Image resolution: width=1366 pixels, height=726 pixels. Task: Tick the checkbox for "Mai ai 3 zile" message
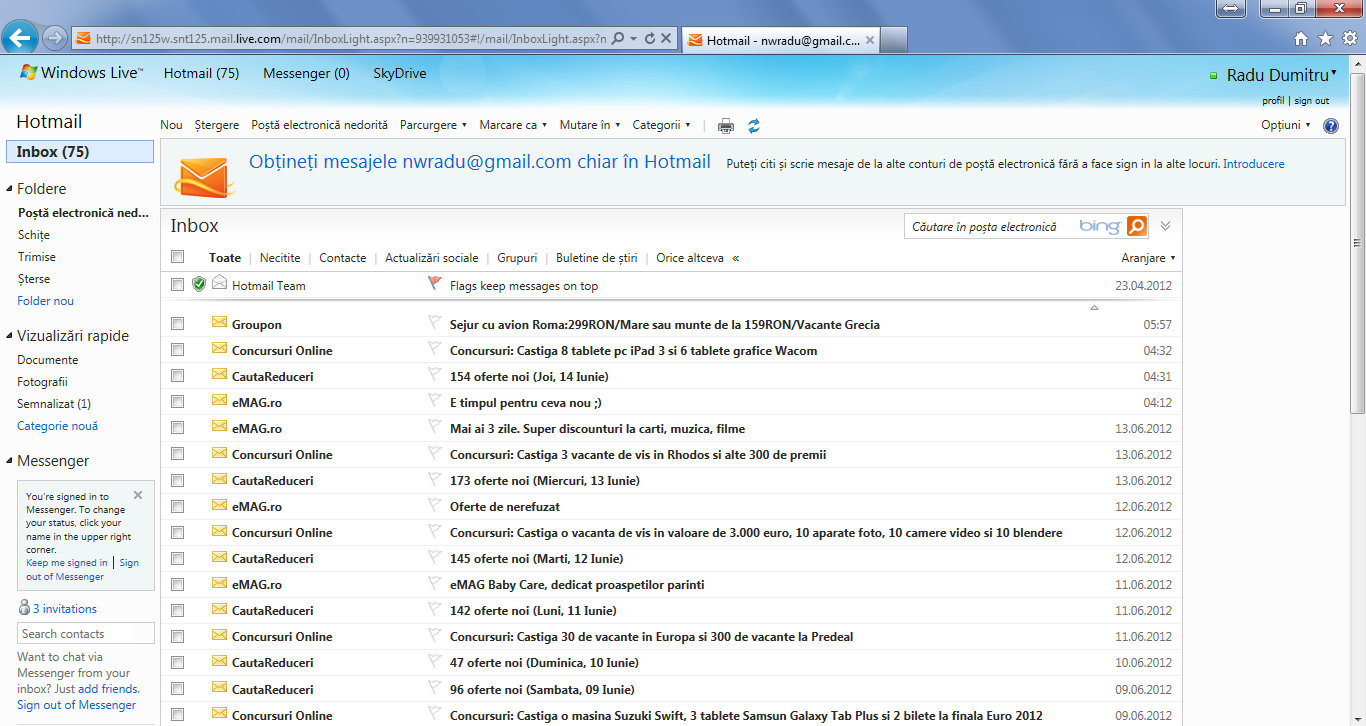(x=178, y=428)
